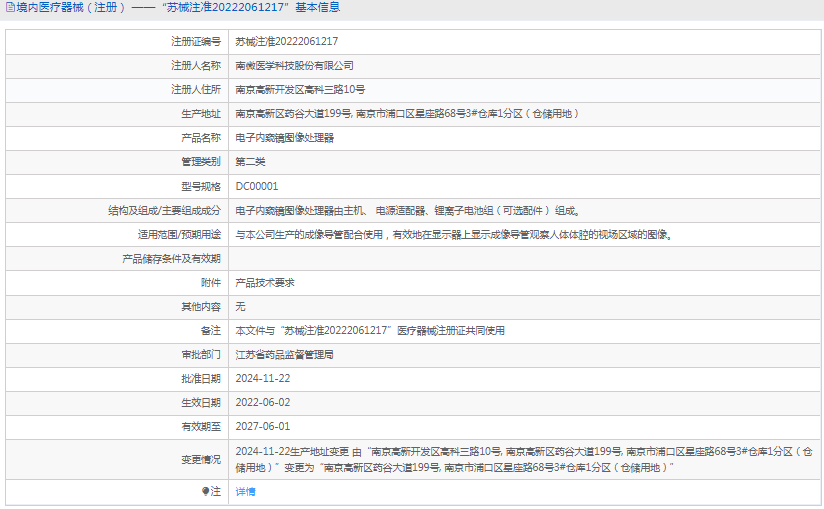Click the 生产地址 label

[x=201, y=114]
